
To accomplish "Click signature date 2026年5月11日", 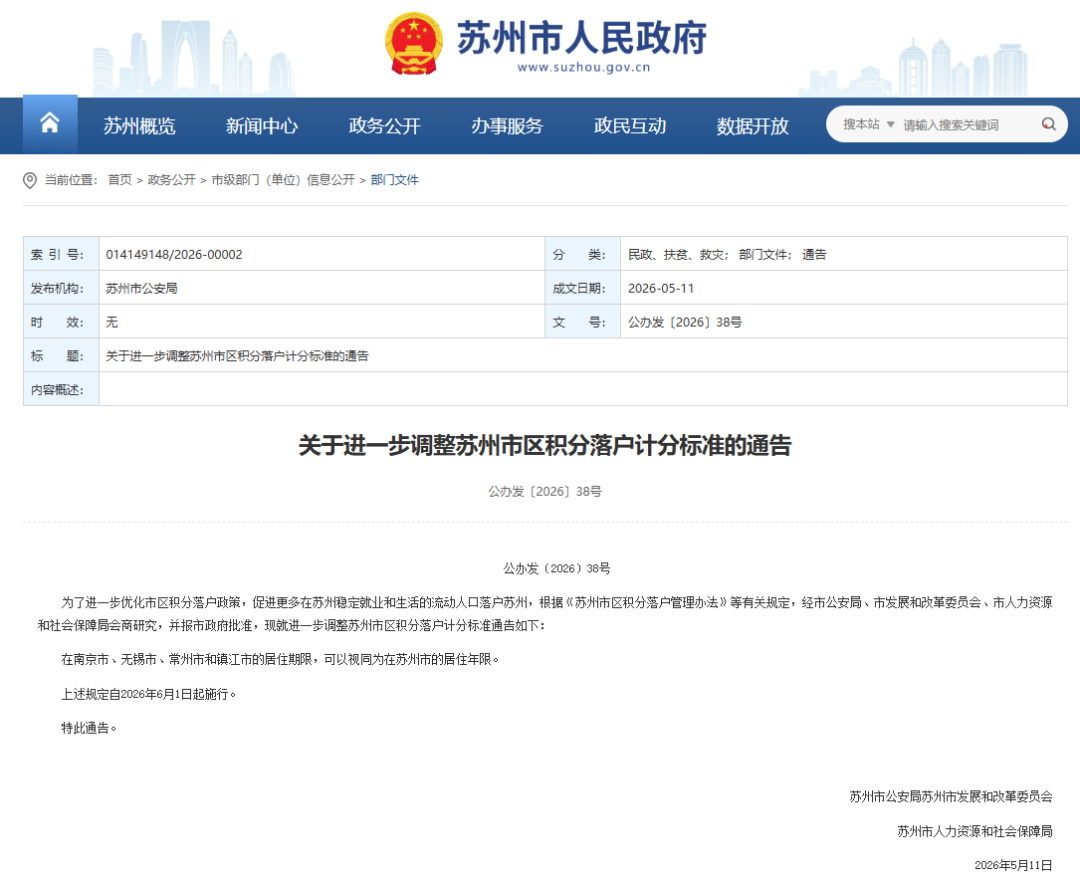I will (x=1013, y=866).
